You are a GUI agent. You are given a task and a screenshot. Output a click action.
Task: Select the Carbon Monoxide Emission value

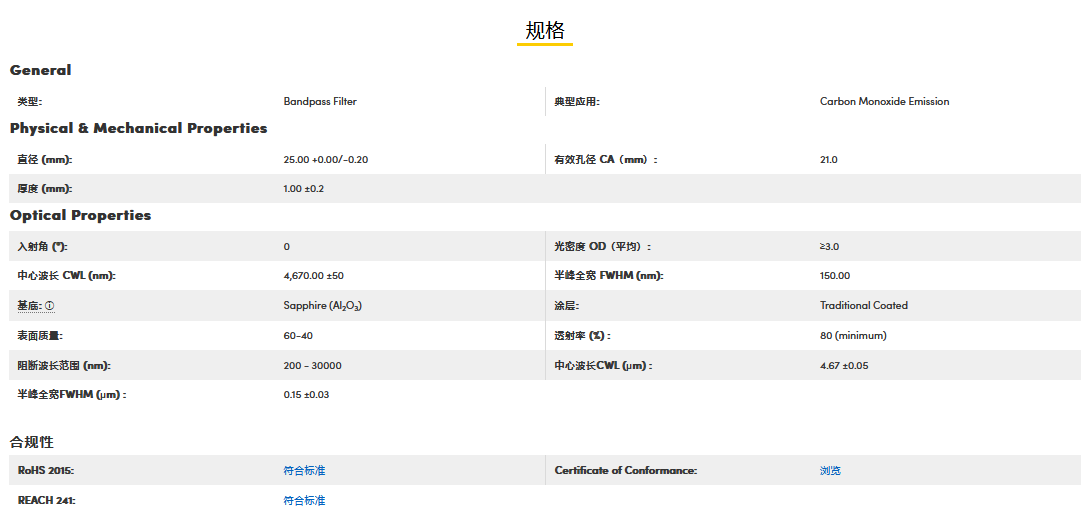[884, 101]
